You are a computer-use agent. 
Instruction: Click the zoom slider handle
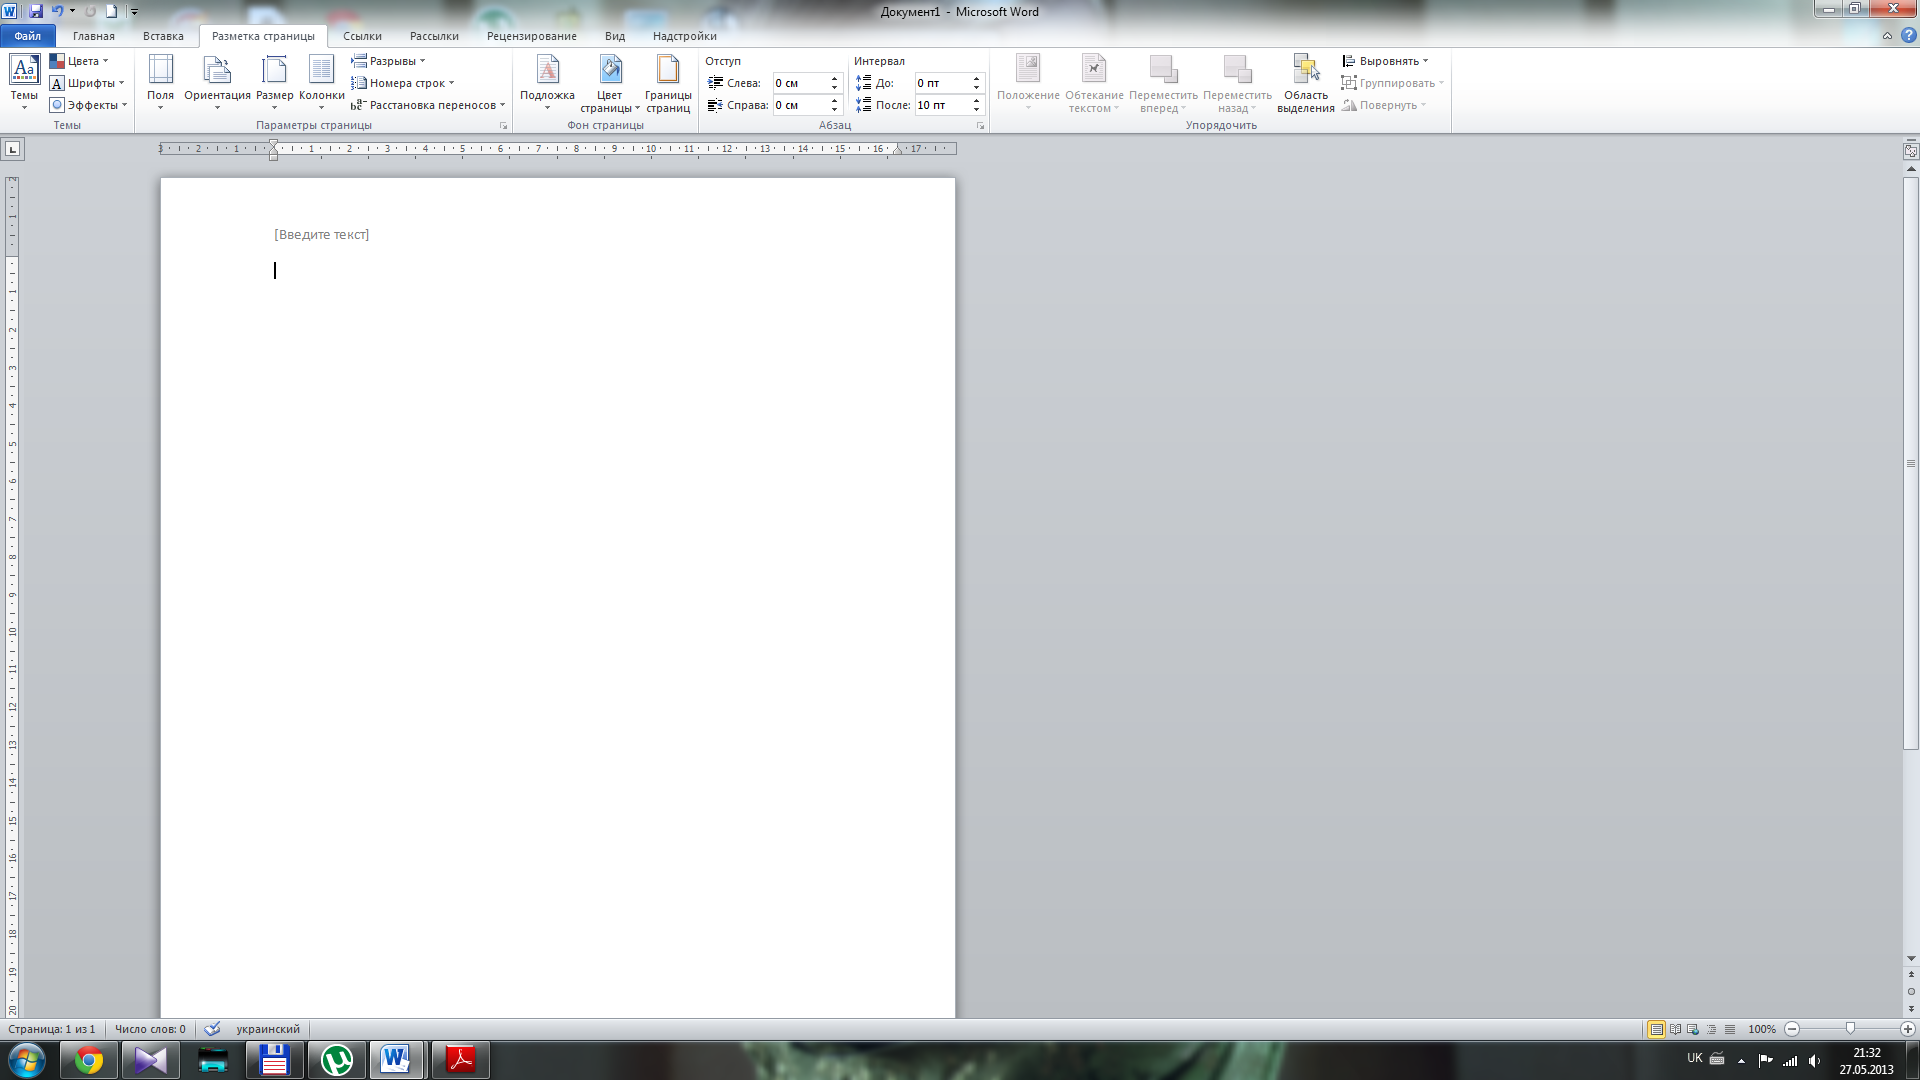click(1850, 1029)
